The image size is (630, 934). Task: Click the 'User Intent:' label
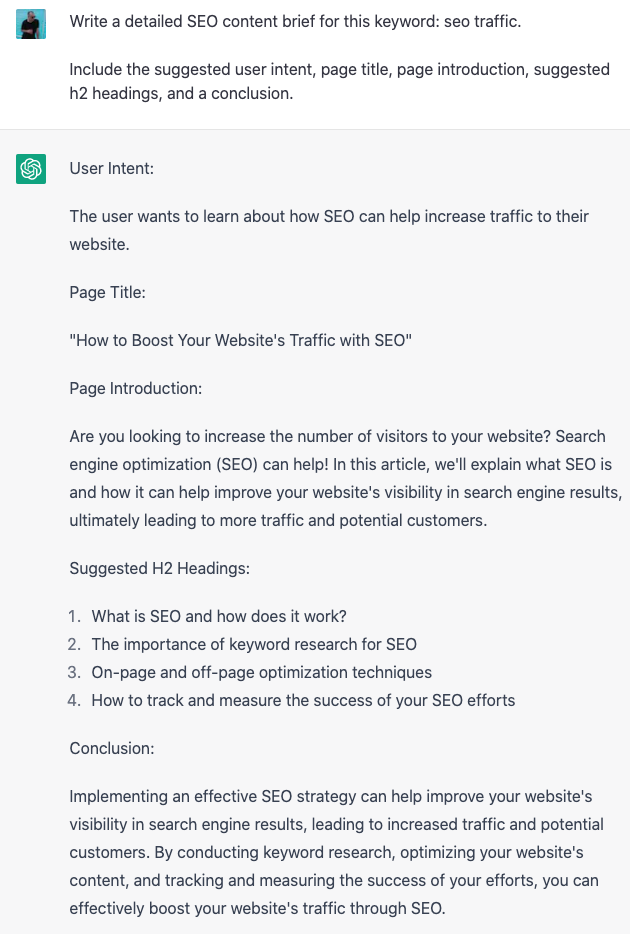click(112, 168)
